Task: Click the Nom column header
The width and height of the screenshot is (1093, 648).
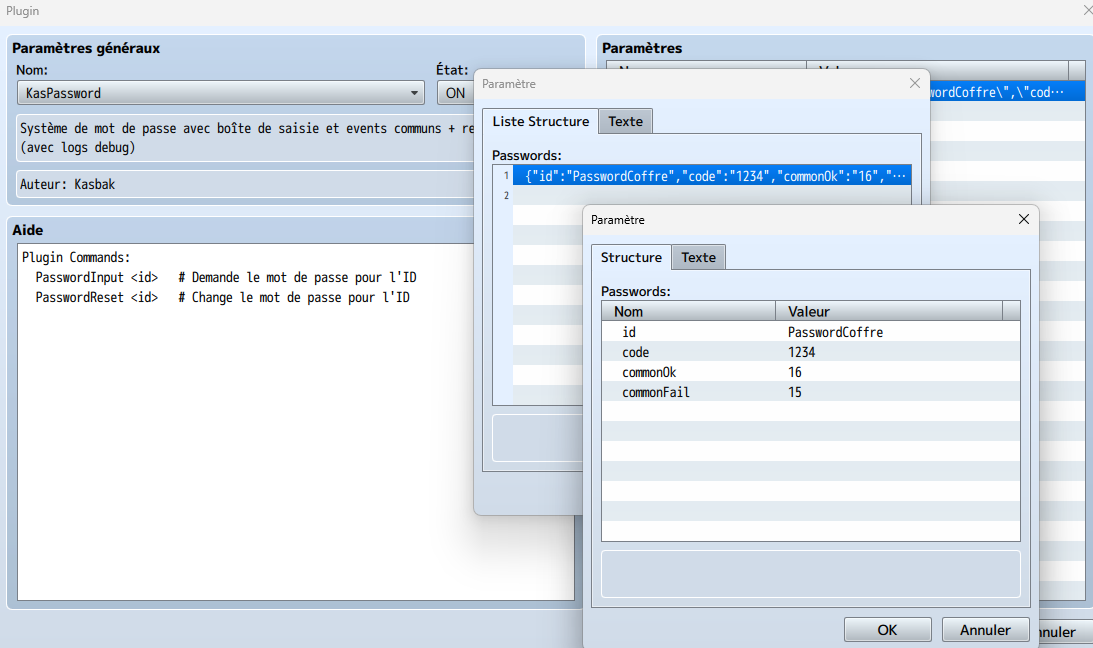Action: tap(689, 311)
